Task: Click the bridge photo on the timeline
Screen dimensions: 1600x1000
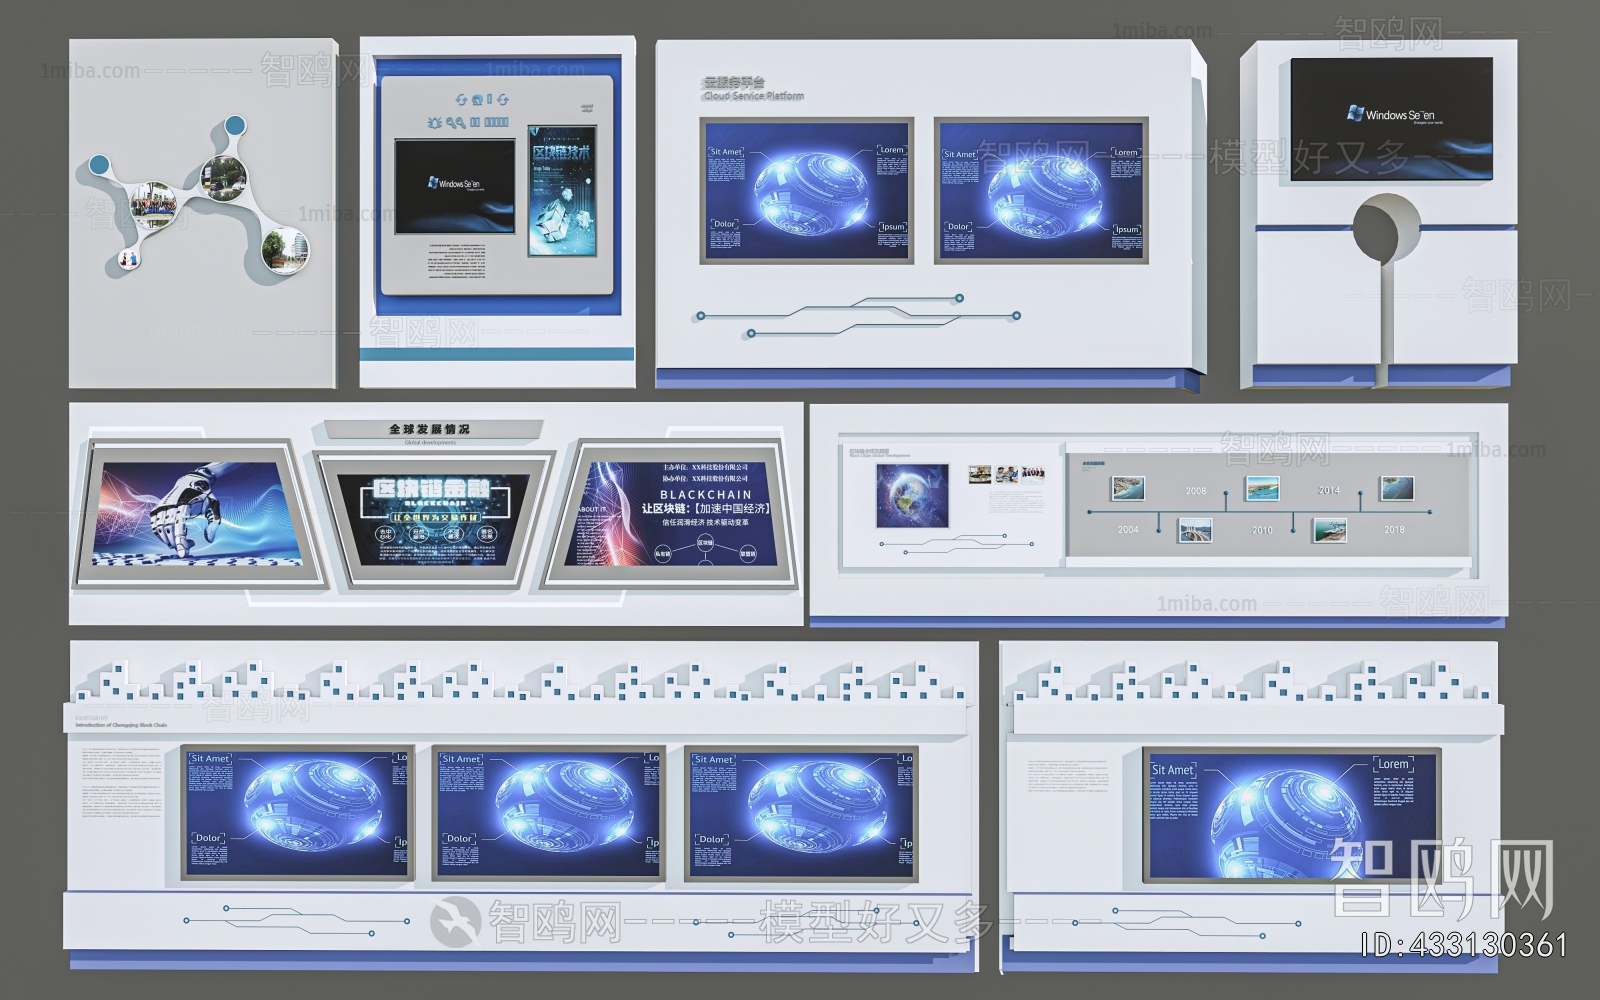Action: [x=1195, y=529]
